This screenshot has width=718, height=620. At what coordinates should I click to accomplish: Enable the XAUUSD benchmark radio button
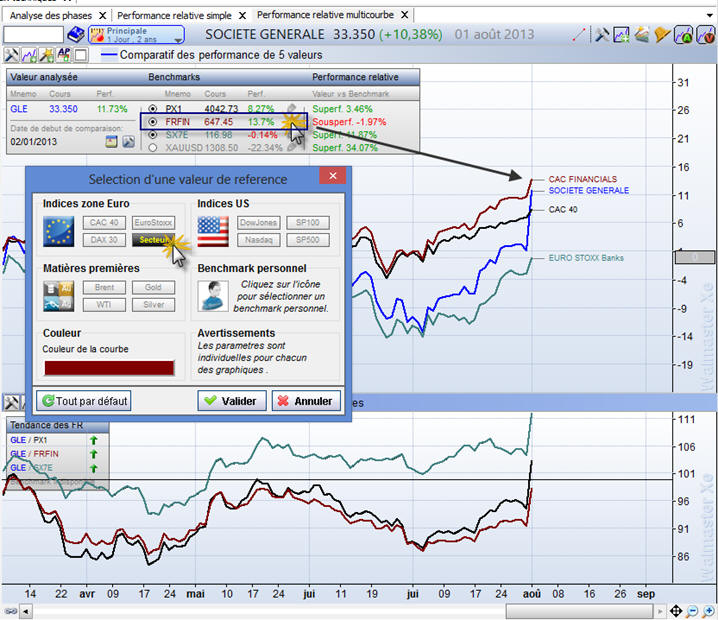click(x=152, y=147)
